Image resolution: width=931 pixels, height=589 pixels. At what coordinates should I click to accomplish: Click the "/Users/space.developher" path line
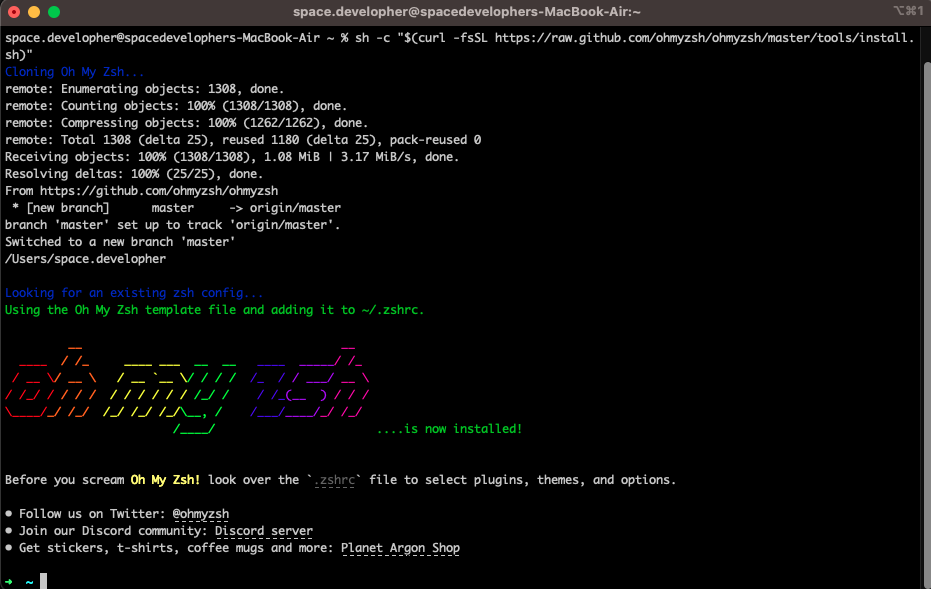[x=86, y=259]
